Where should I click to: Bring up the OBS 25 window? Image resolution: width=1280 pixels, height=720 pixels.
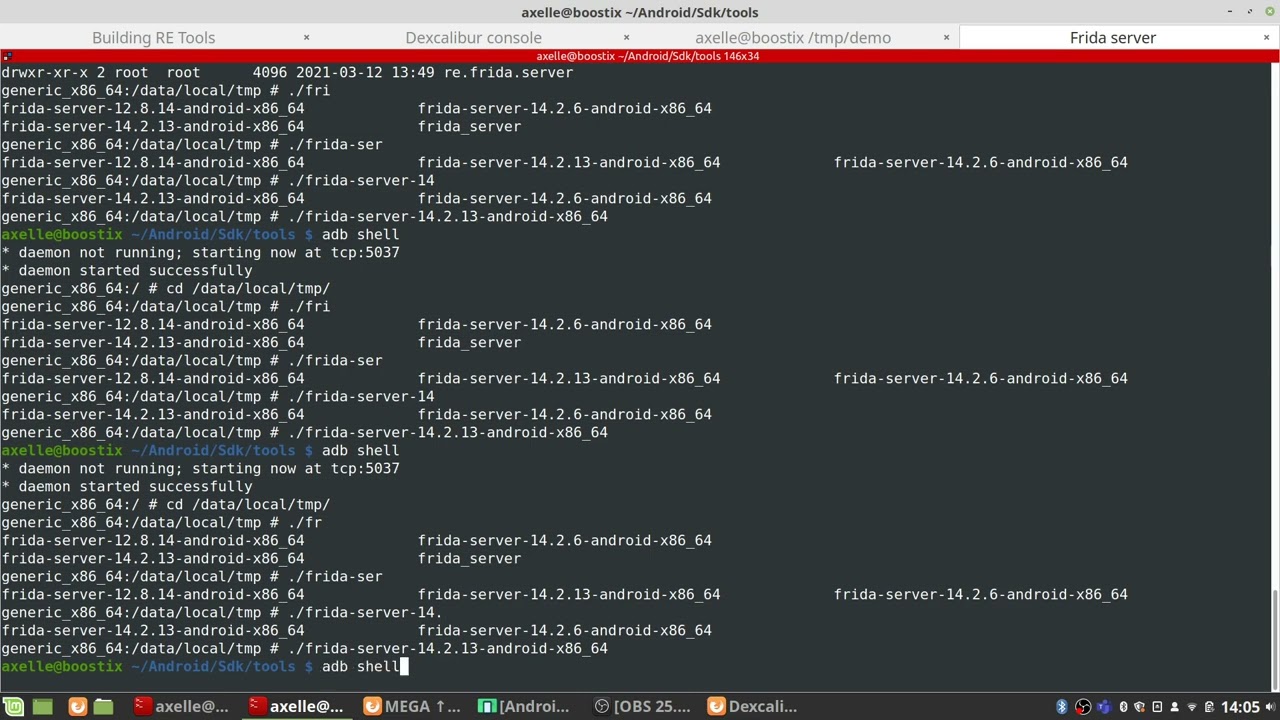coord(641,706)
